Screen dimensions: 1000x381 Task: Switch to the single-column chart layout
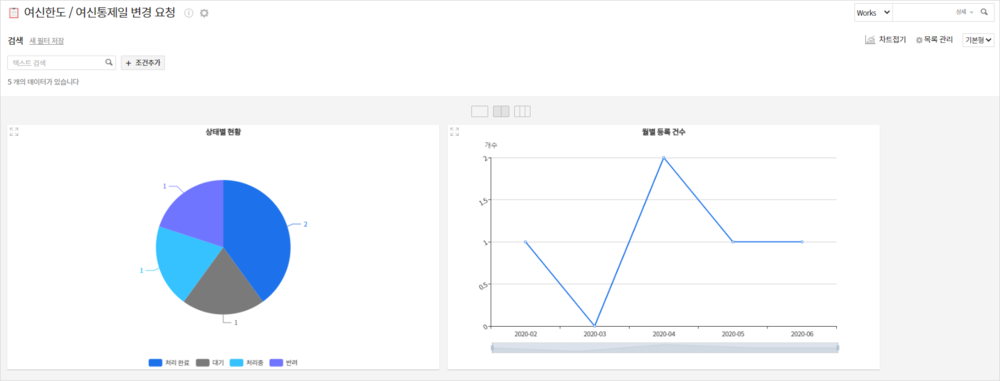tap(480, 112)
